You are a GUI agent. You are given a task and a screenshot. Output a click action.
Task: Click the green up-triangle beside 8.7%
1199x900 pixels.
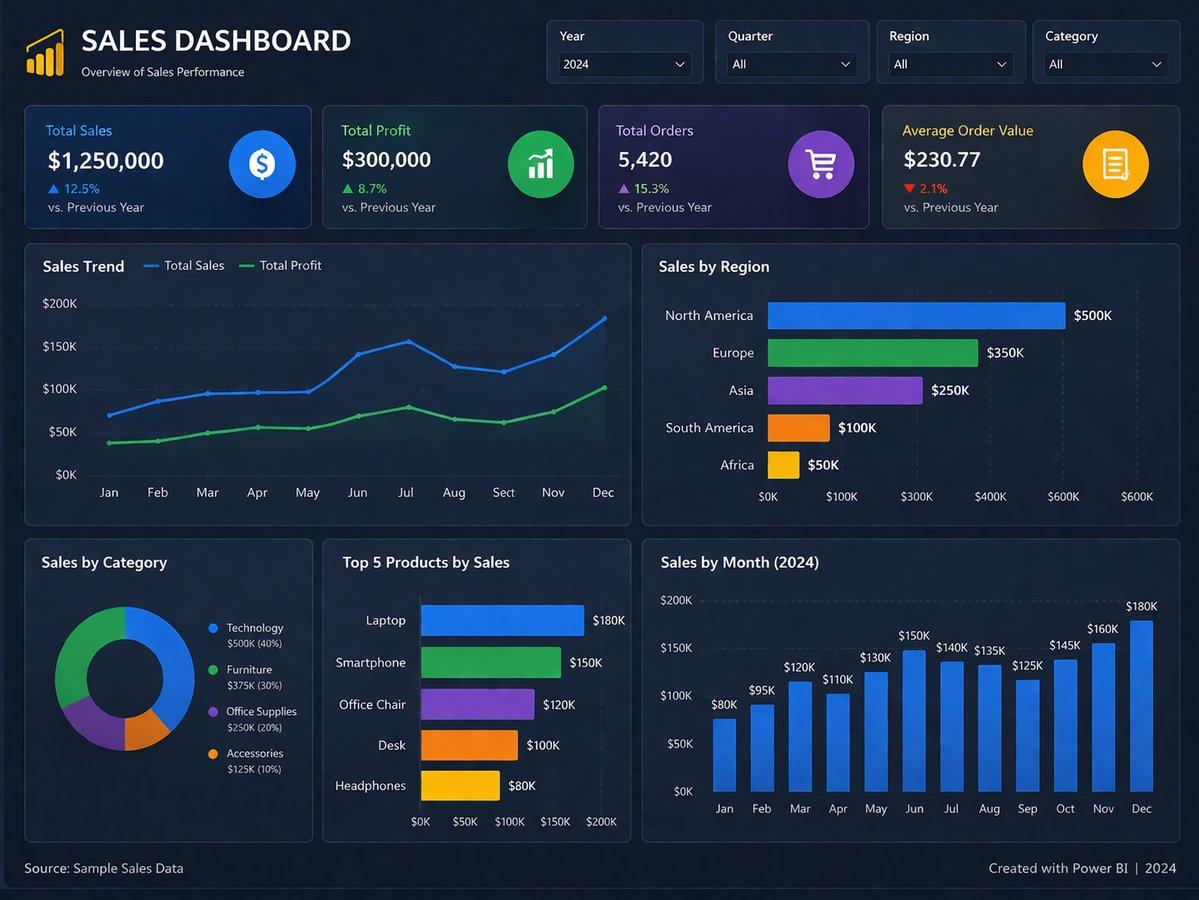(x=348, y=189)
